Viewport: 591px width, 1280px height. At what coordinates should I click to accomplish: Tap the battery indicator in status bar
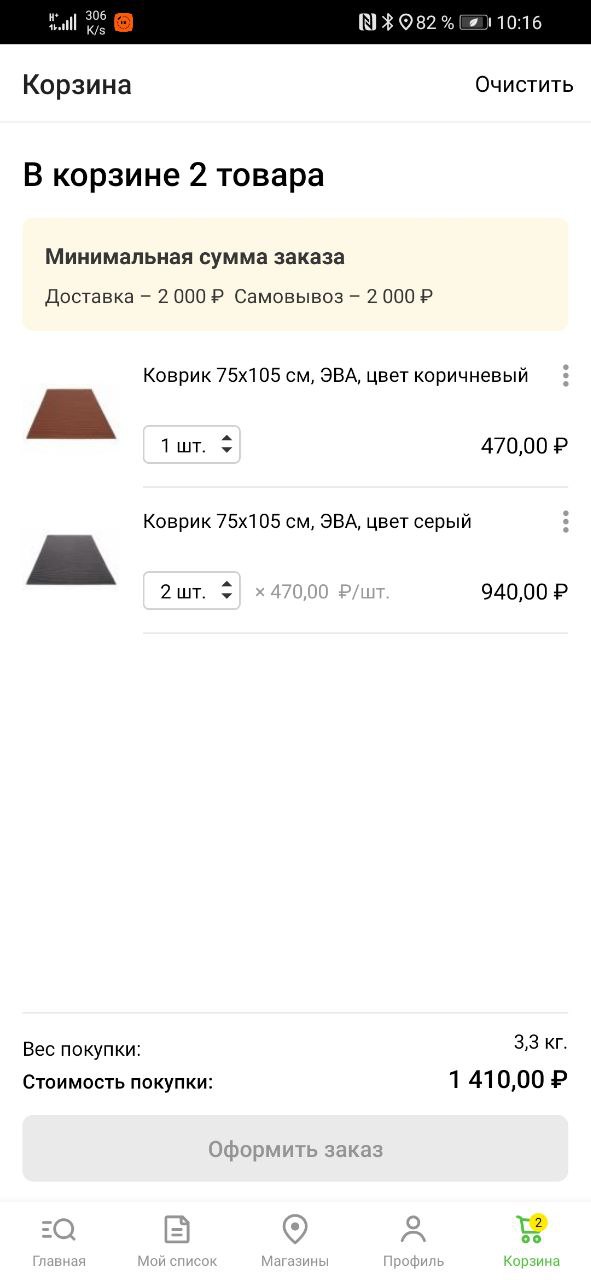[x=474, y=22]
